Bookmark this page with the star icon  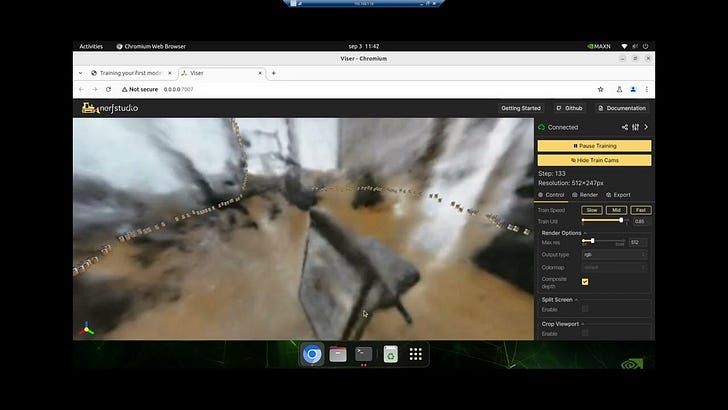(600, 89)
